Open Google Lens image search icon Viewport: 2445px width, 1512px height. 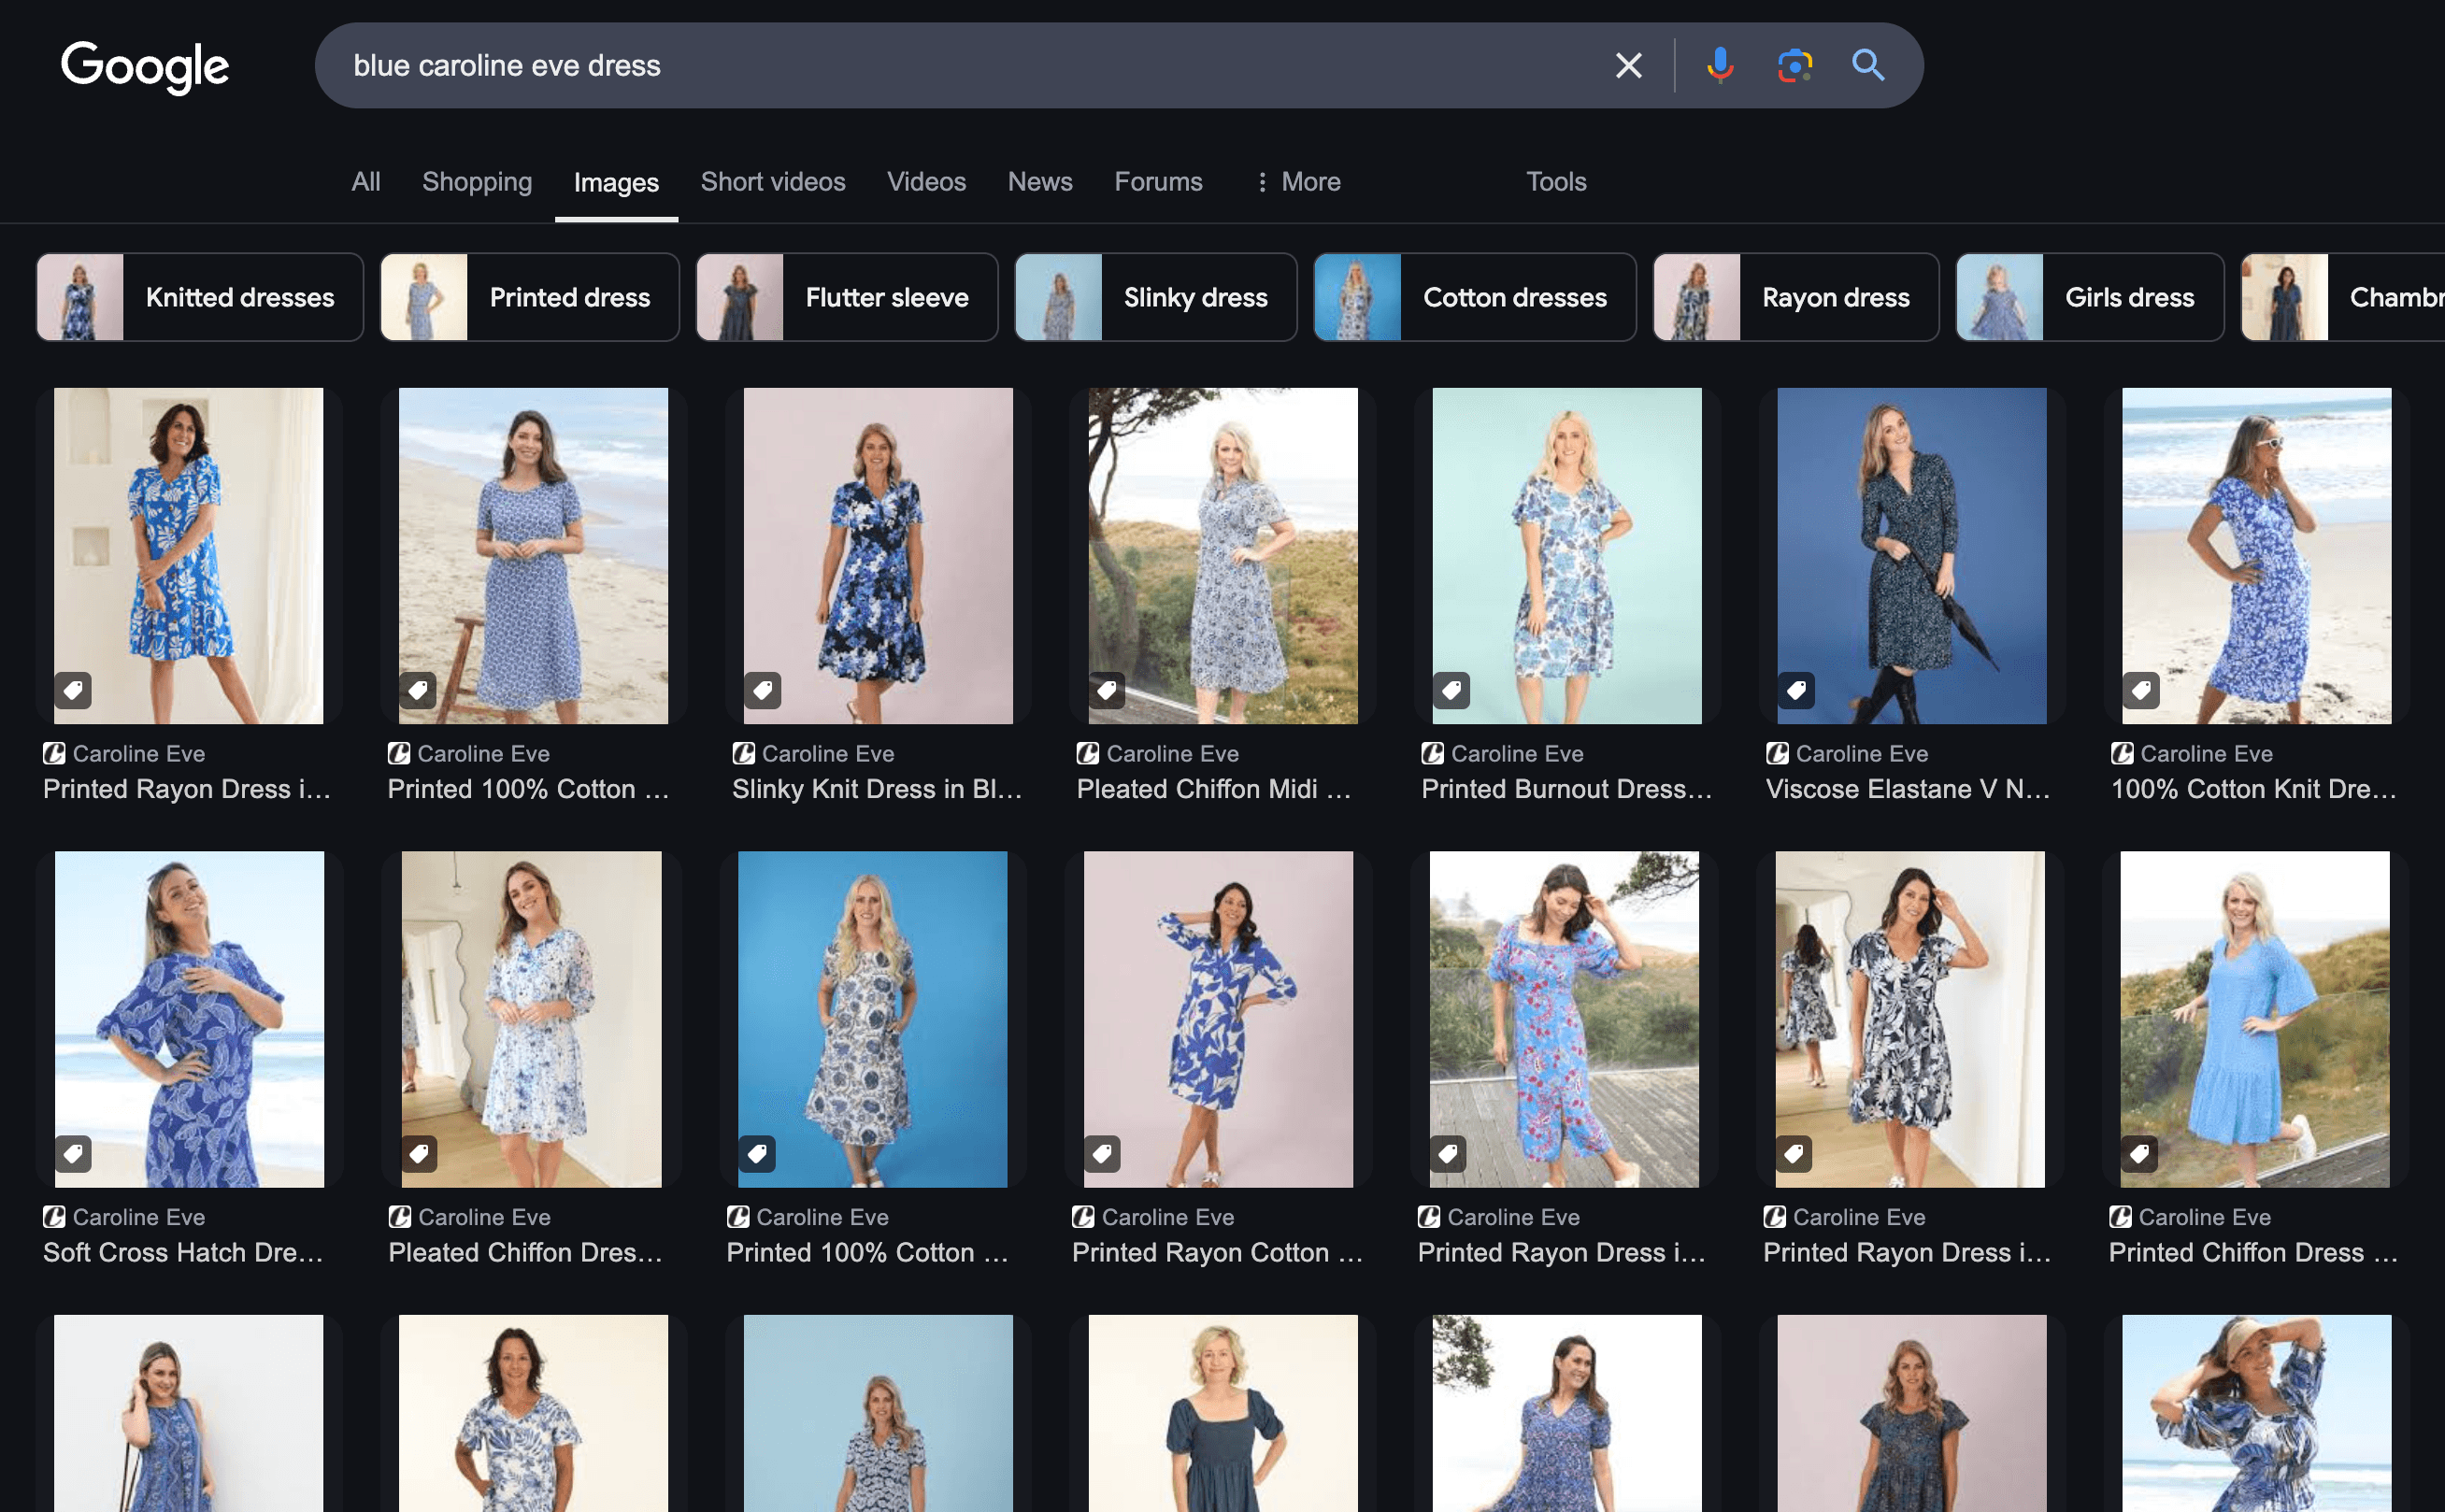[1794, 66]
